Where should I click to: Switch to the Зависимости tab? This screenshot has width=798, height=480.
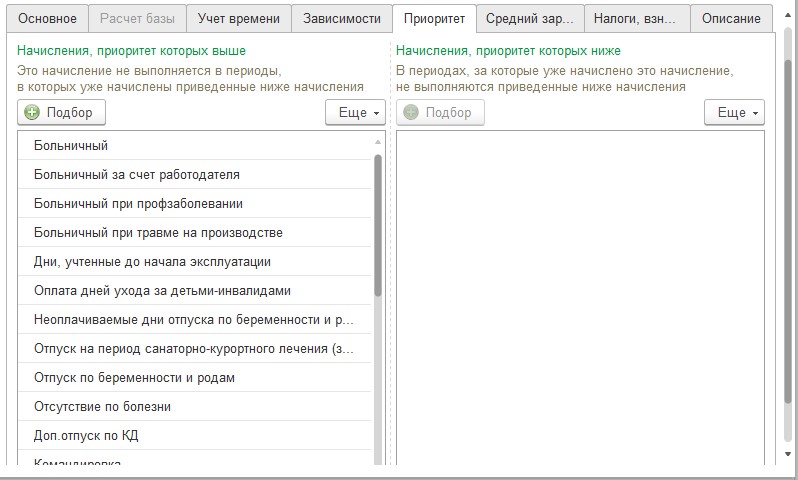pyautogui.click(x=342, y=19)
